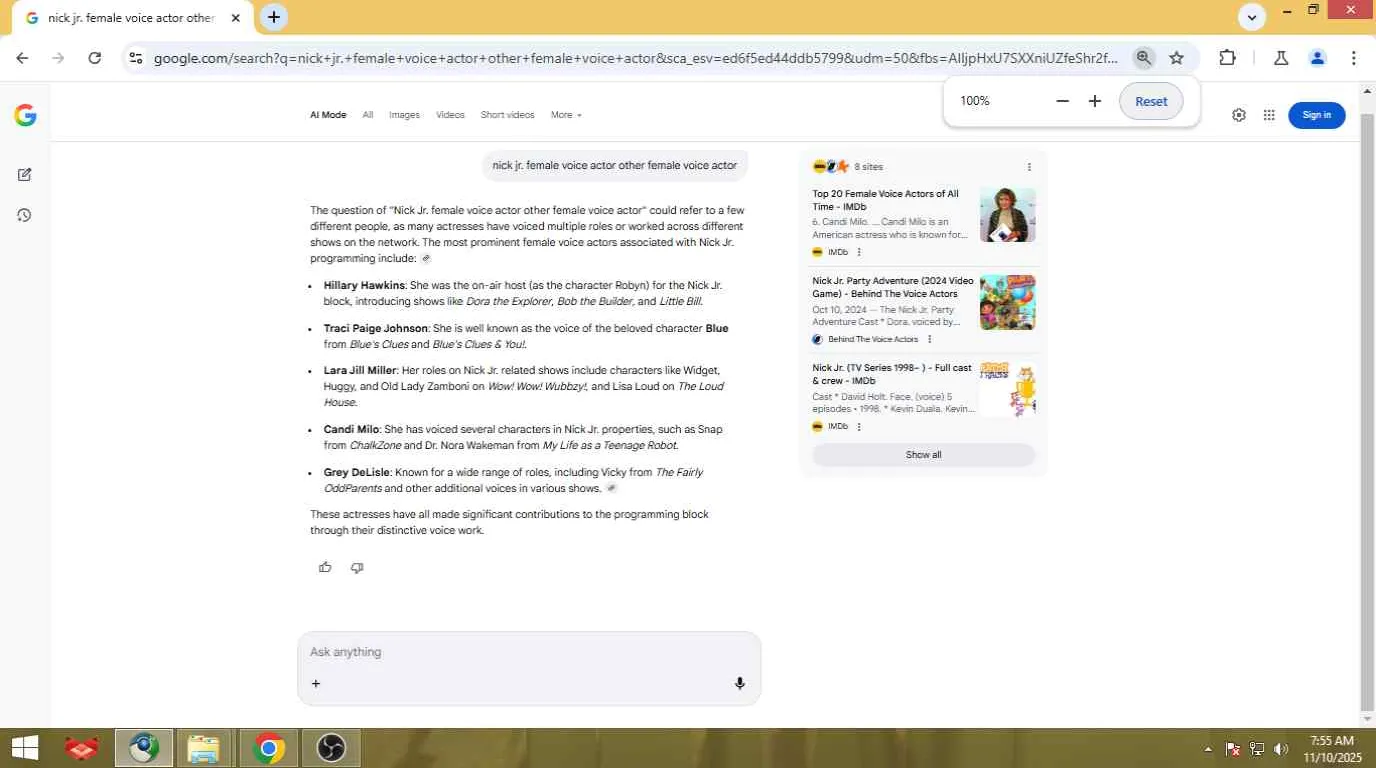Viewport: 1376px width, 768px height.
Task: Click the source link icon after the intro paragraph
Action: click(x=426, y=259)
